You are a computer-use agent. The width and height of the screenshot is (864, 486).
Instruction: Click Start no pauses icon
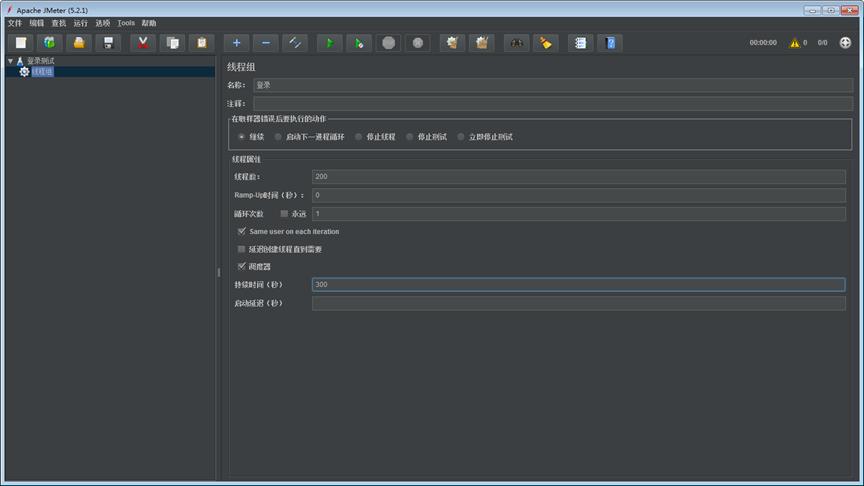(x=359, y=43)
